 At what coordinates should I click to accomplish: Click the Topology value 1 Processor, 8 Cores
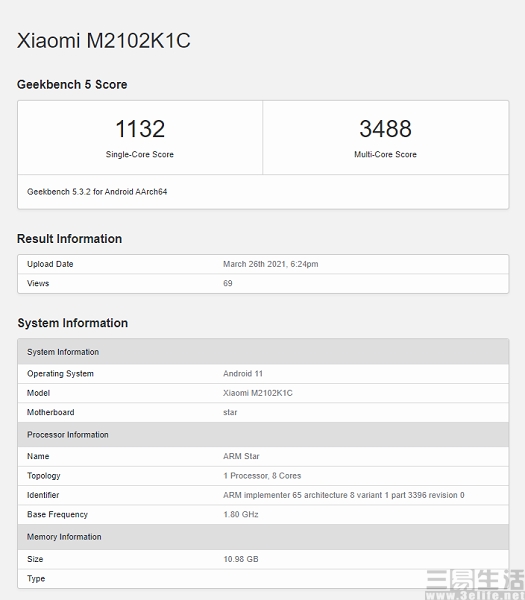click(x=262, y=476)
